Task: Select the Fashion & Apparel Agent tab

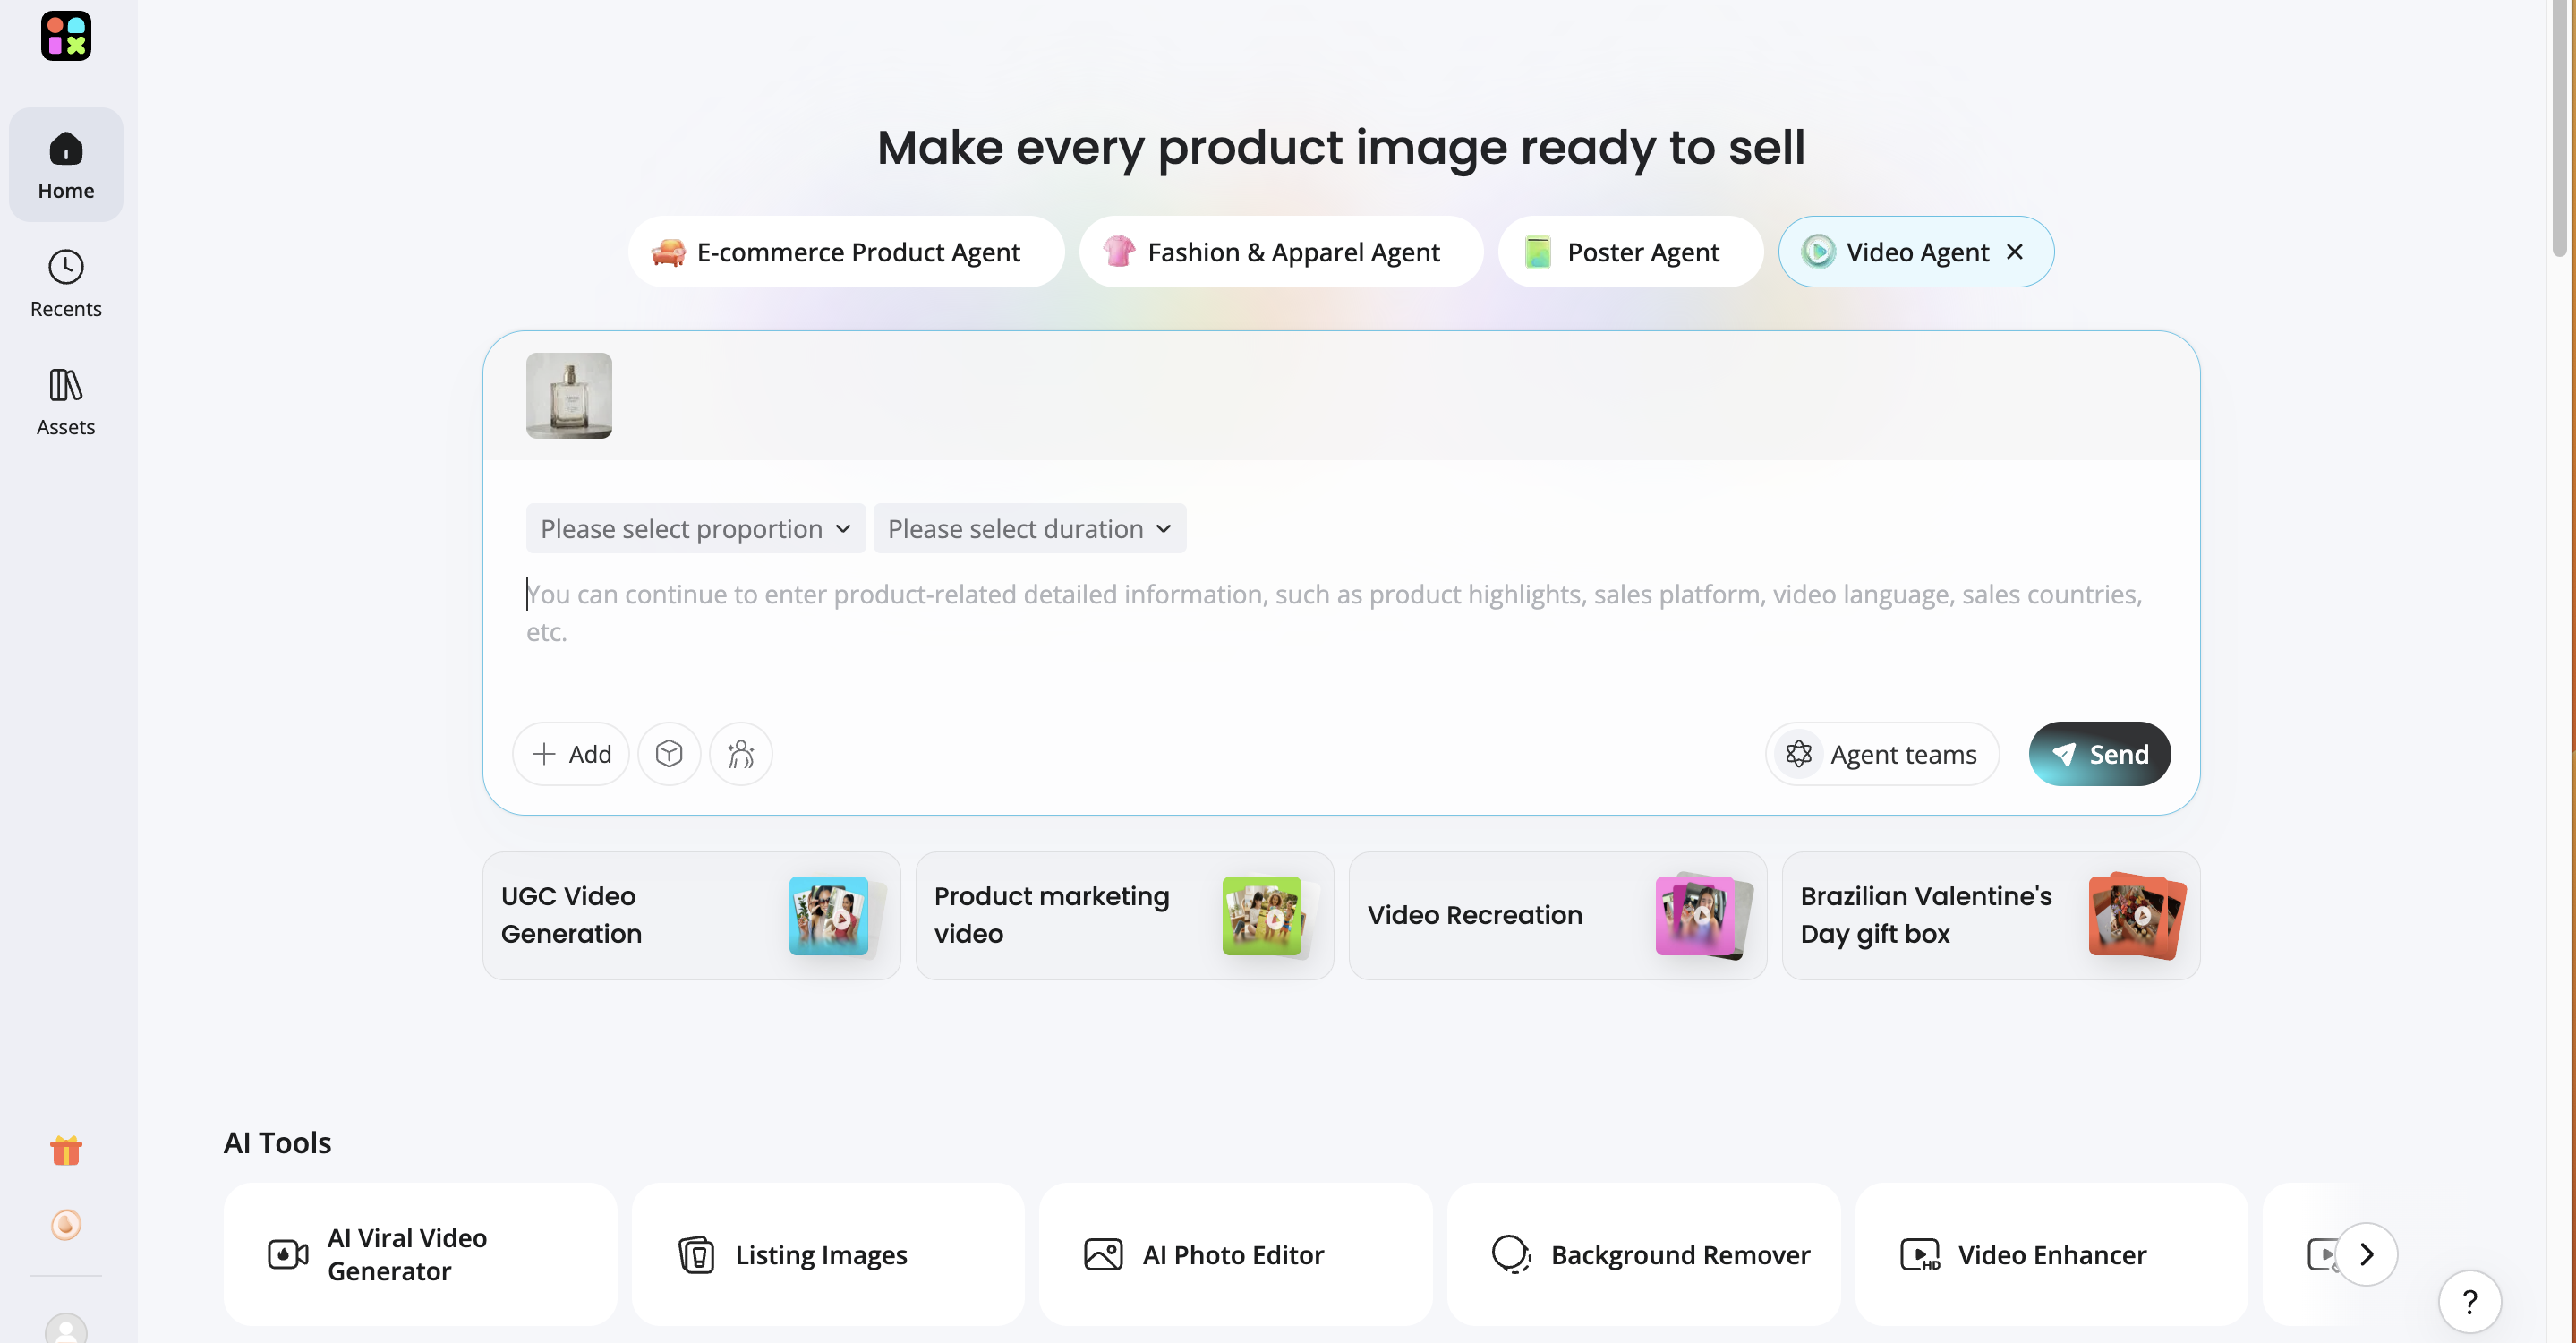Action: [x=1281, y=252]
